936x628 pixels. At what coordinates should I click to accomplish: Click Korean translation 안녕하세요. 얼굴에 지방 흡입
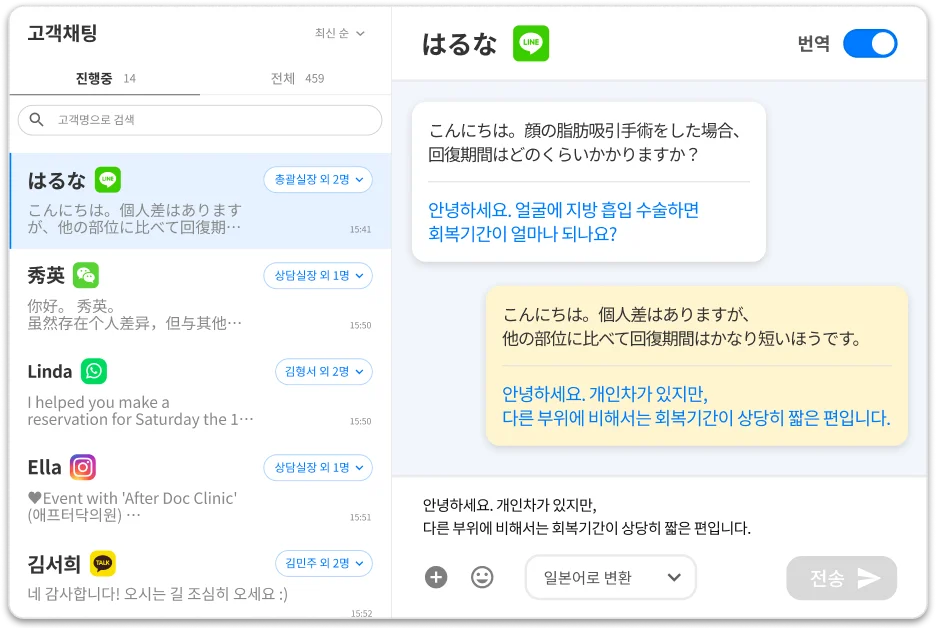coord(564,221)
